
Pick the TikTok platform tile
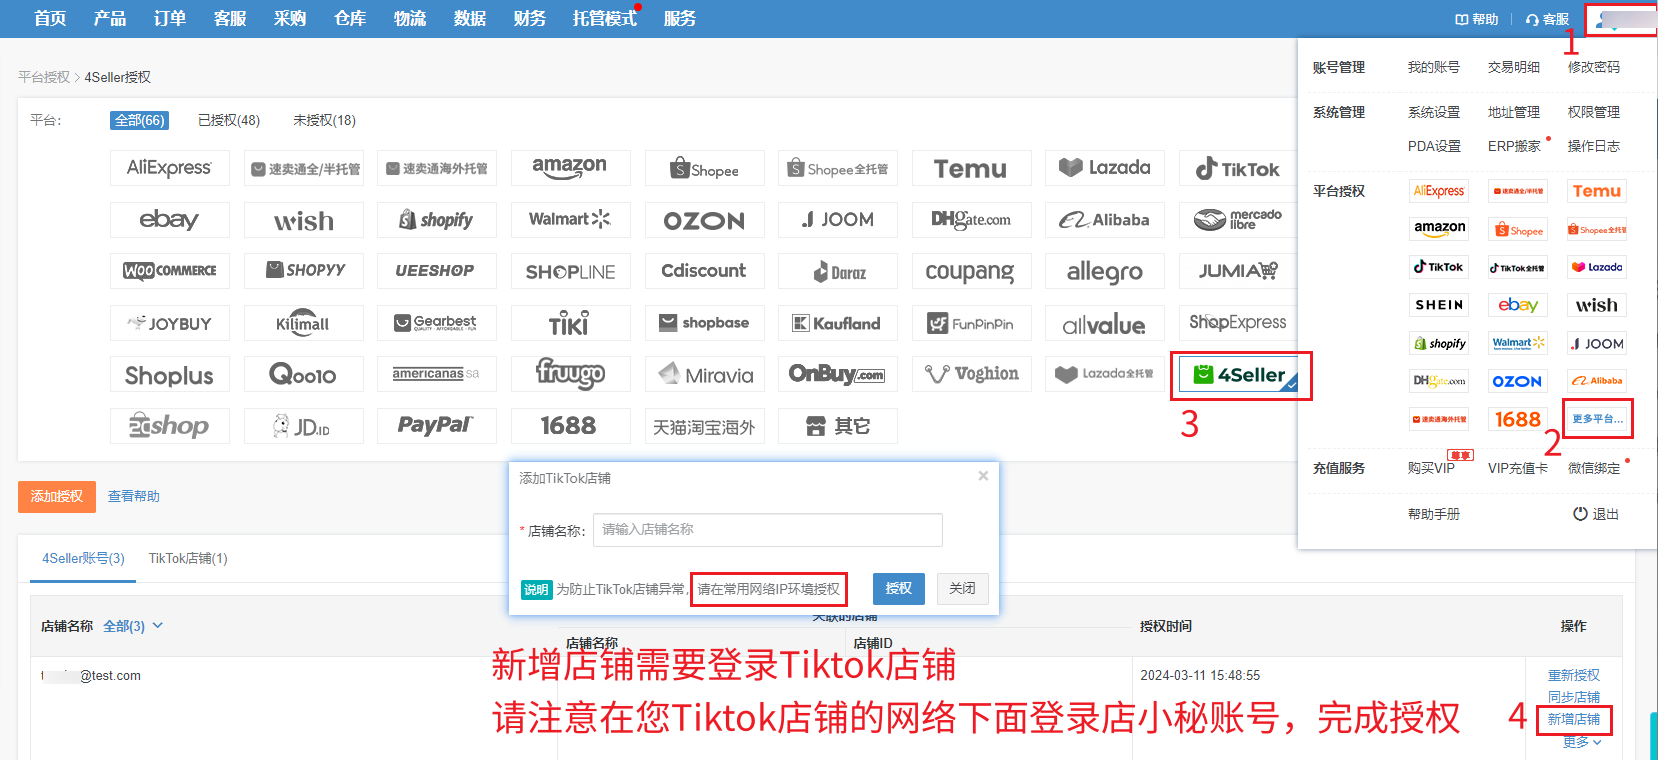click(x=1238, y=168)
